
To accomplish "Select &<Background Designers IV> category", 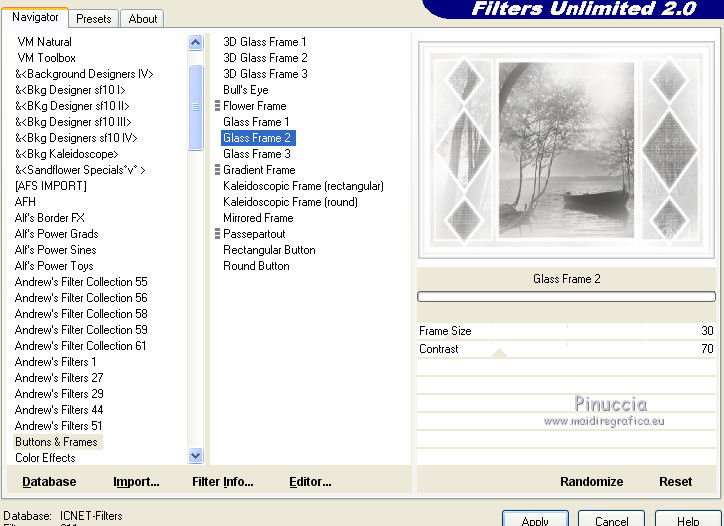I will click(x=84, y=74).
